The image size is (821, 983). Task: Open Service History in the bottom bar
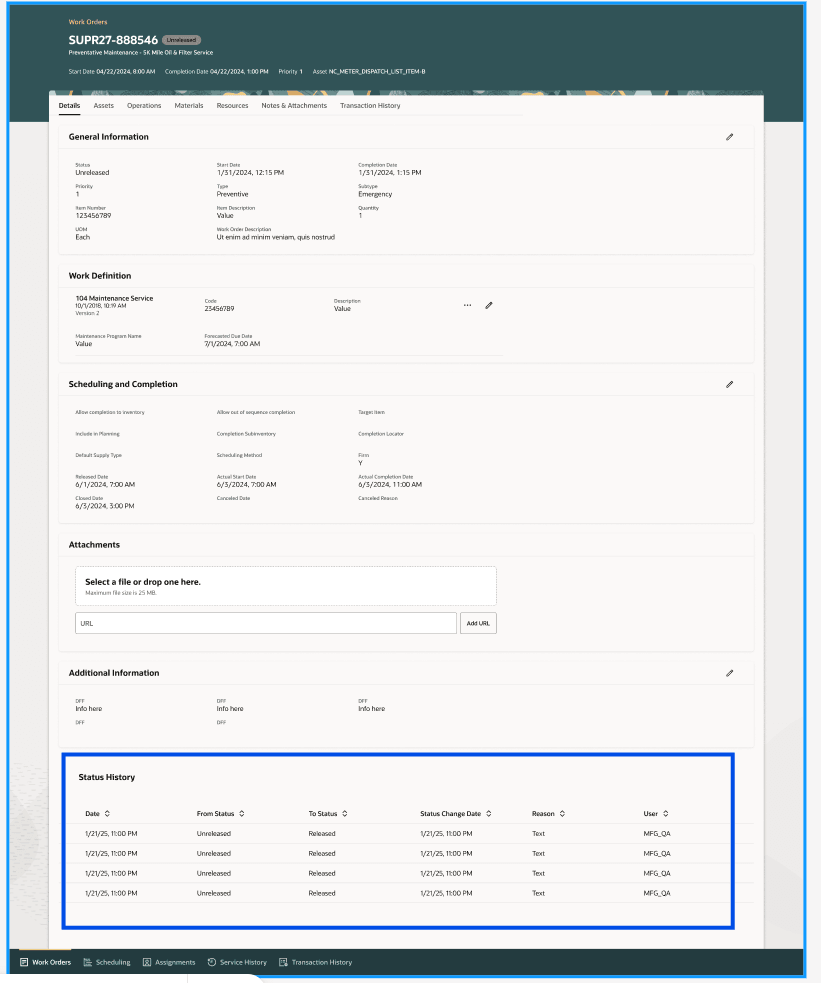click(x=238, y=962)
